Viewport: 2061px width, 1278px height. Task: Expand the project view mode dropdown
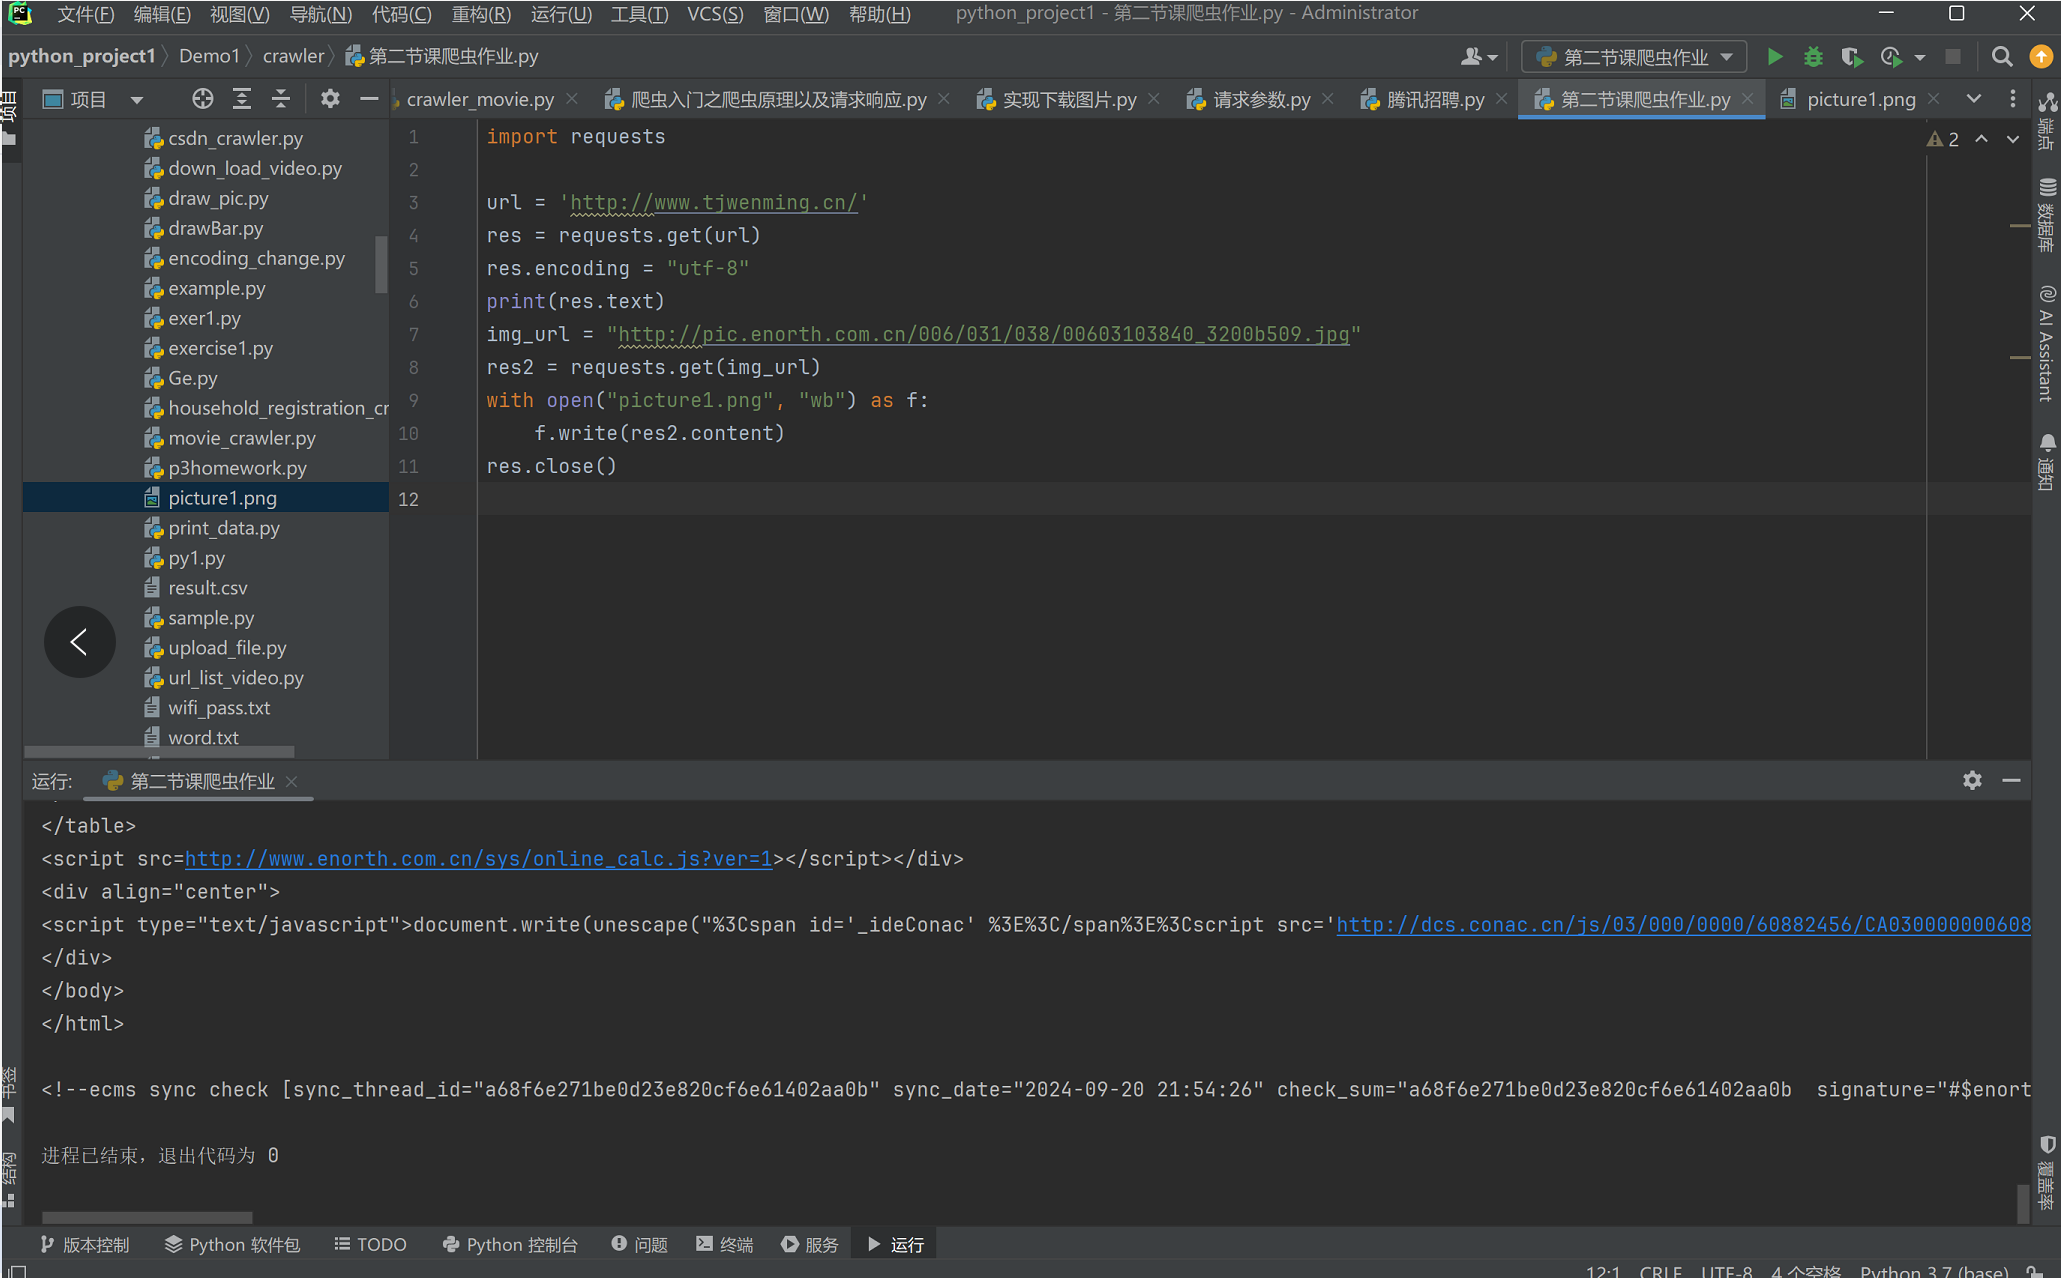(x=137, y=99)
